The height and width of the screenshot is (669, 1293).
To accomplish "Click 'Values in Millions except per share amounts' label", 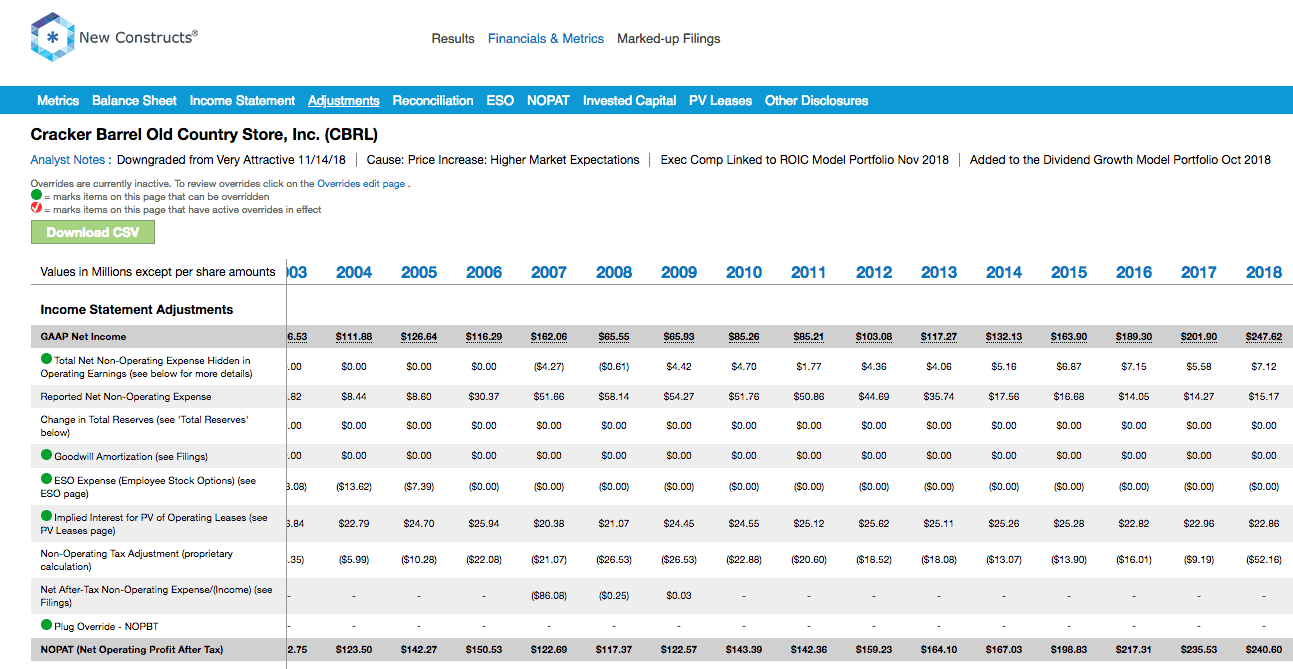I will (x=158, y=272).
